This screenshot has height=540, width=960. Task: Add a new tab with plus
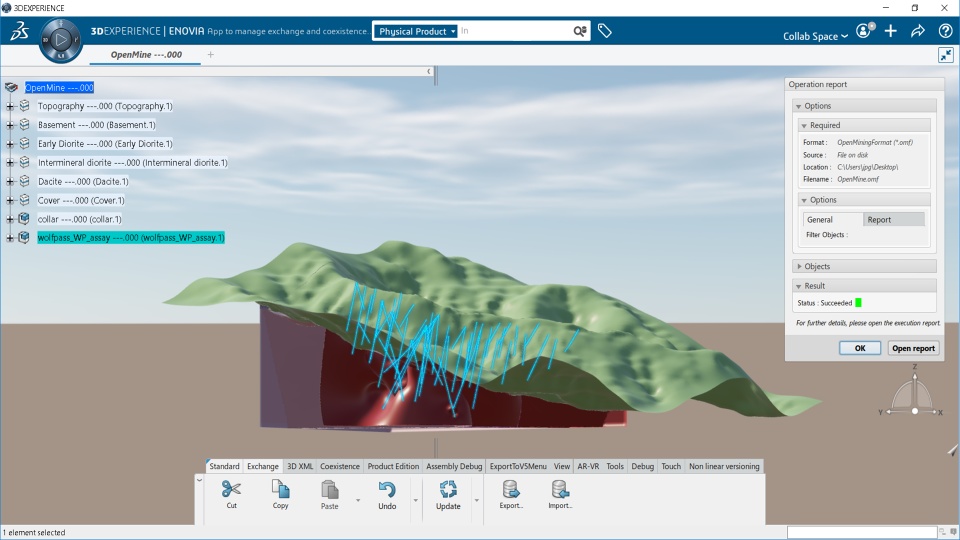pyautogui.click(x=211, y=54)
